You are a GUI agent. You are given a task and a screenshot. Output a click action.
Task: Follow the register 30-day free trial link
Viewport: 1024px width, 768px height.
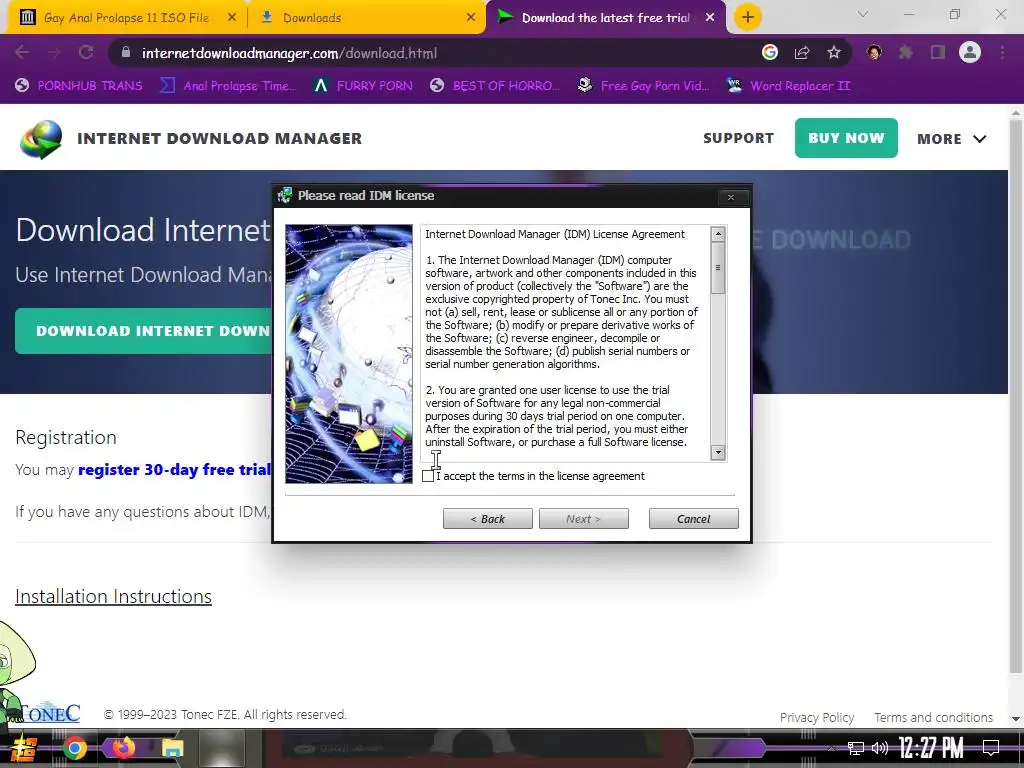point(174,470)
